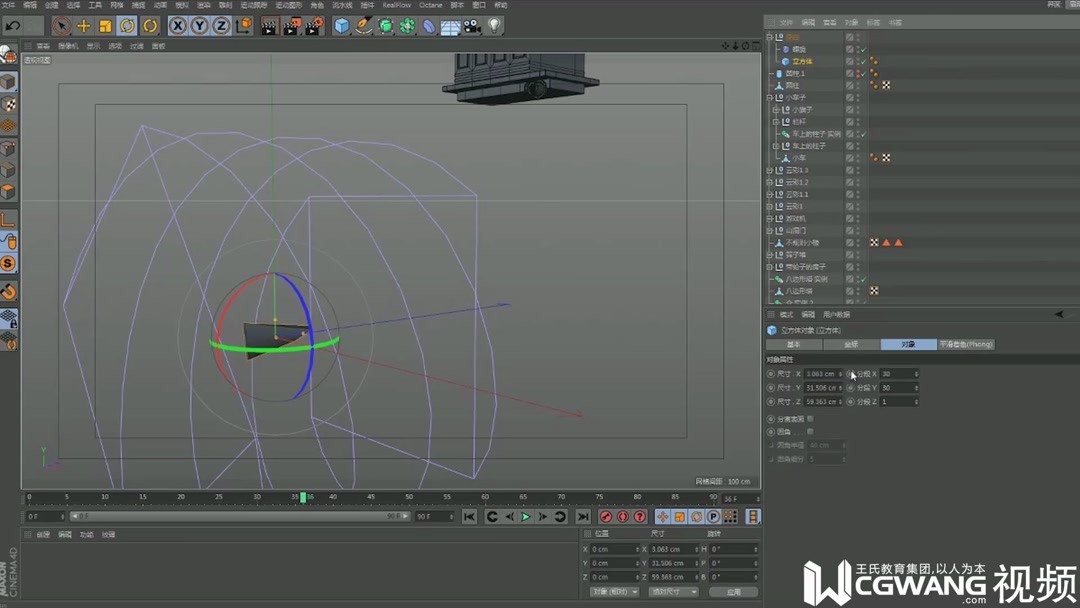Click the Render View clapperboard icon

(269, 26)
